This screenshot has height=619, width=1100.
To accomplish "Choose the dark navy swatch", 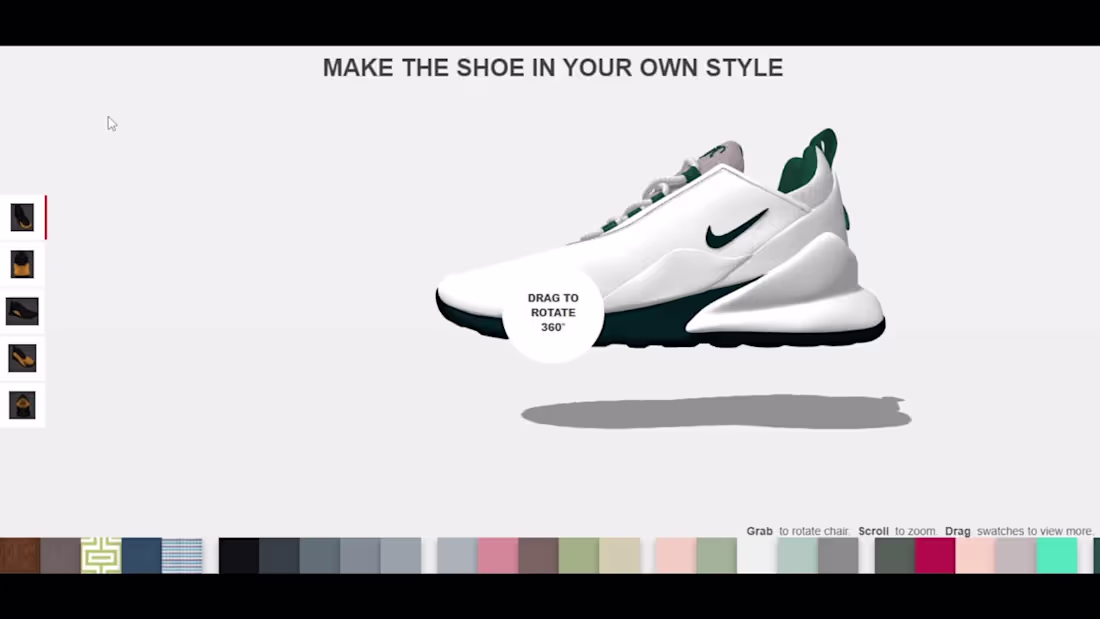I will coord(280,557).
